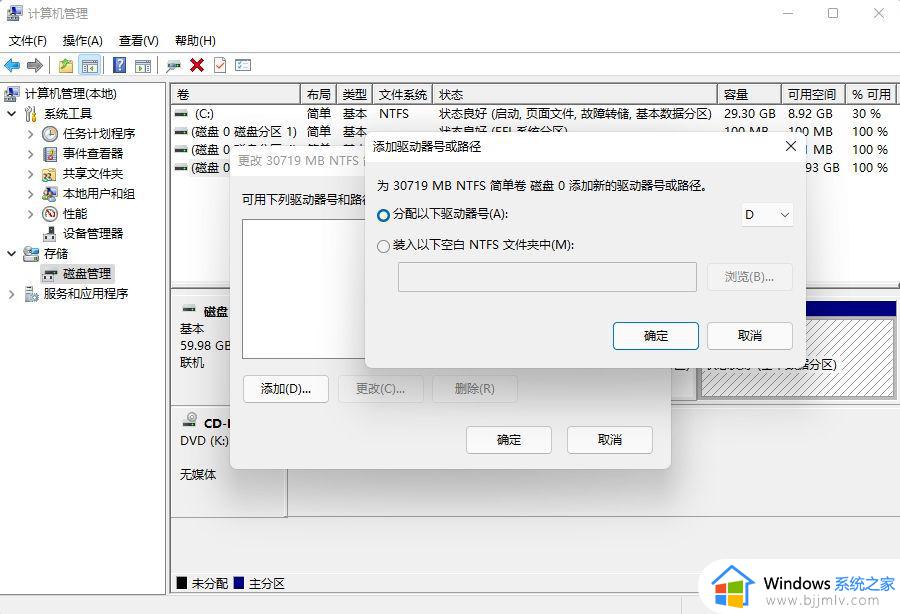The width and height of the screenshot is (900, 614).
Task: Sort by the 状态 column header
Action: [x=575, y=94]
